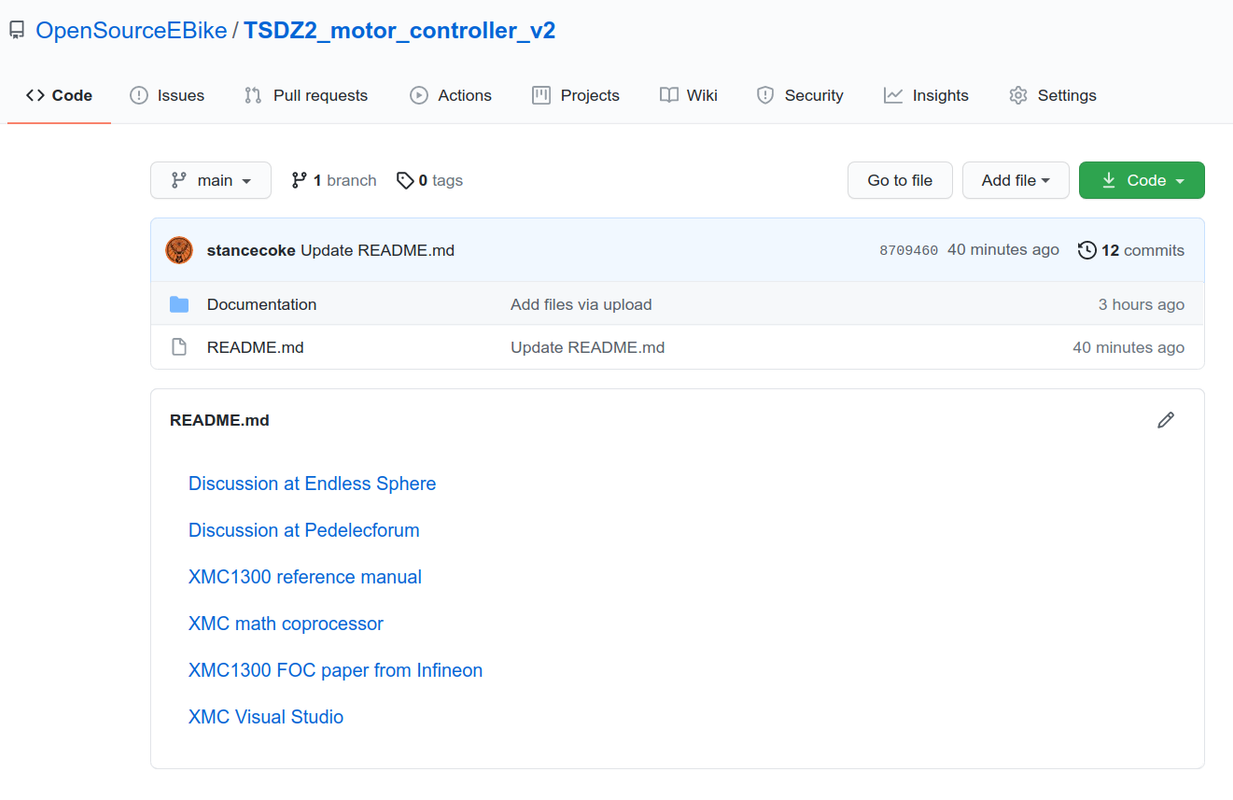This screenshot has width=1233, height=800.
Task: Click the Documentation folder icon
Action: click(x=179, y=304)
